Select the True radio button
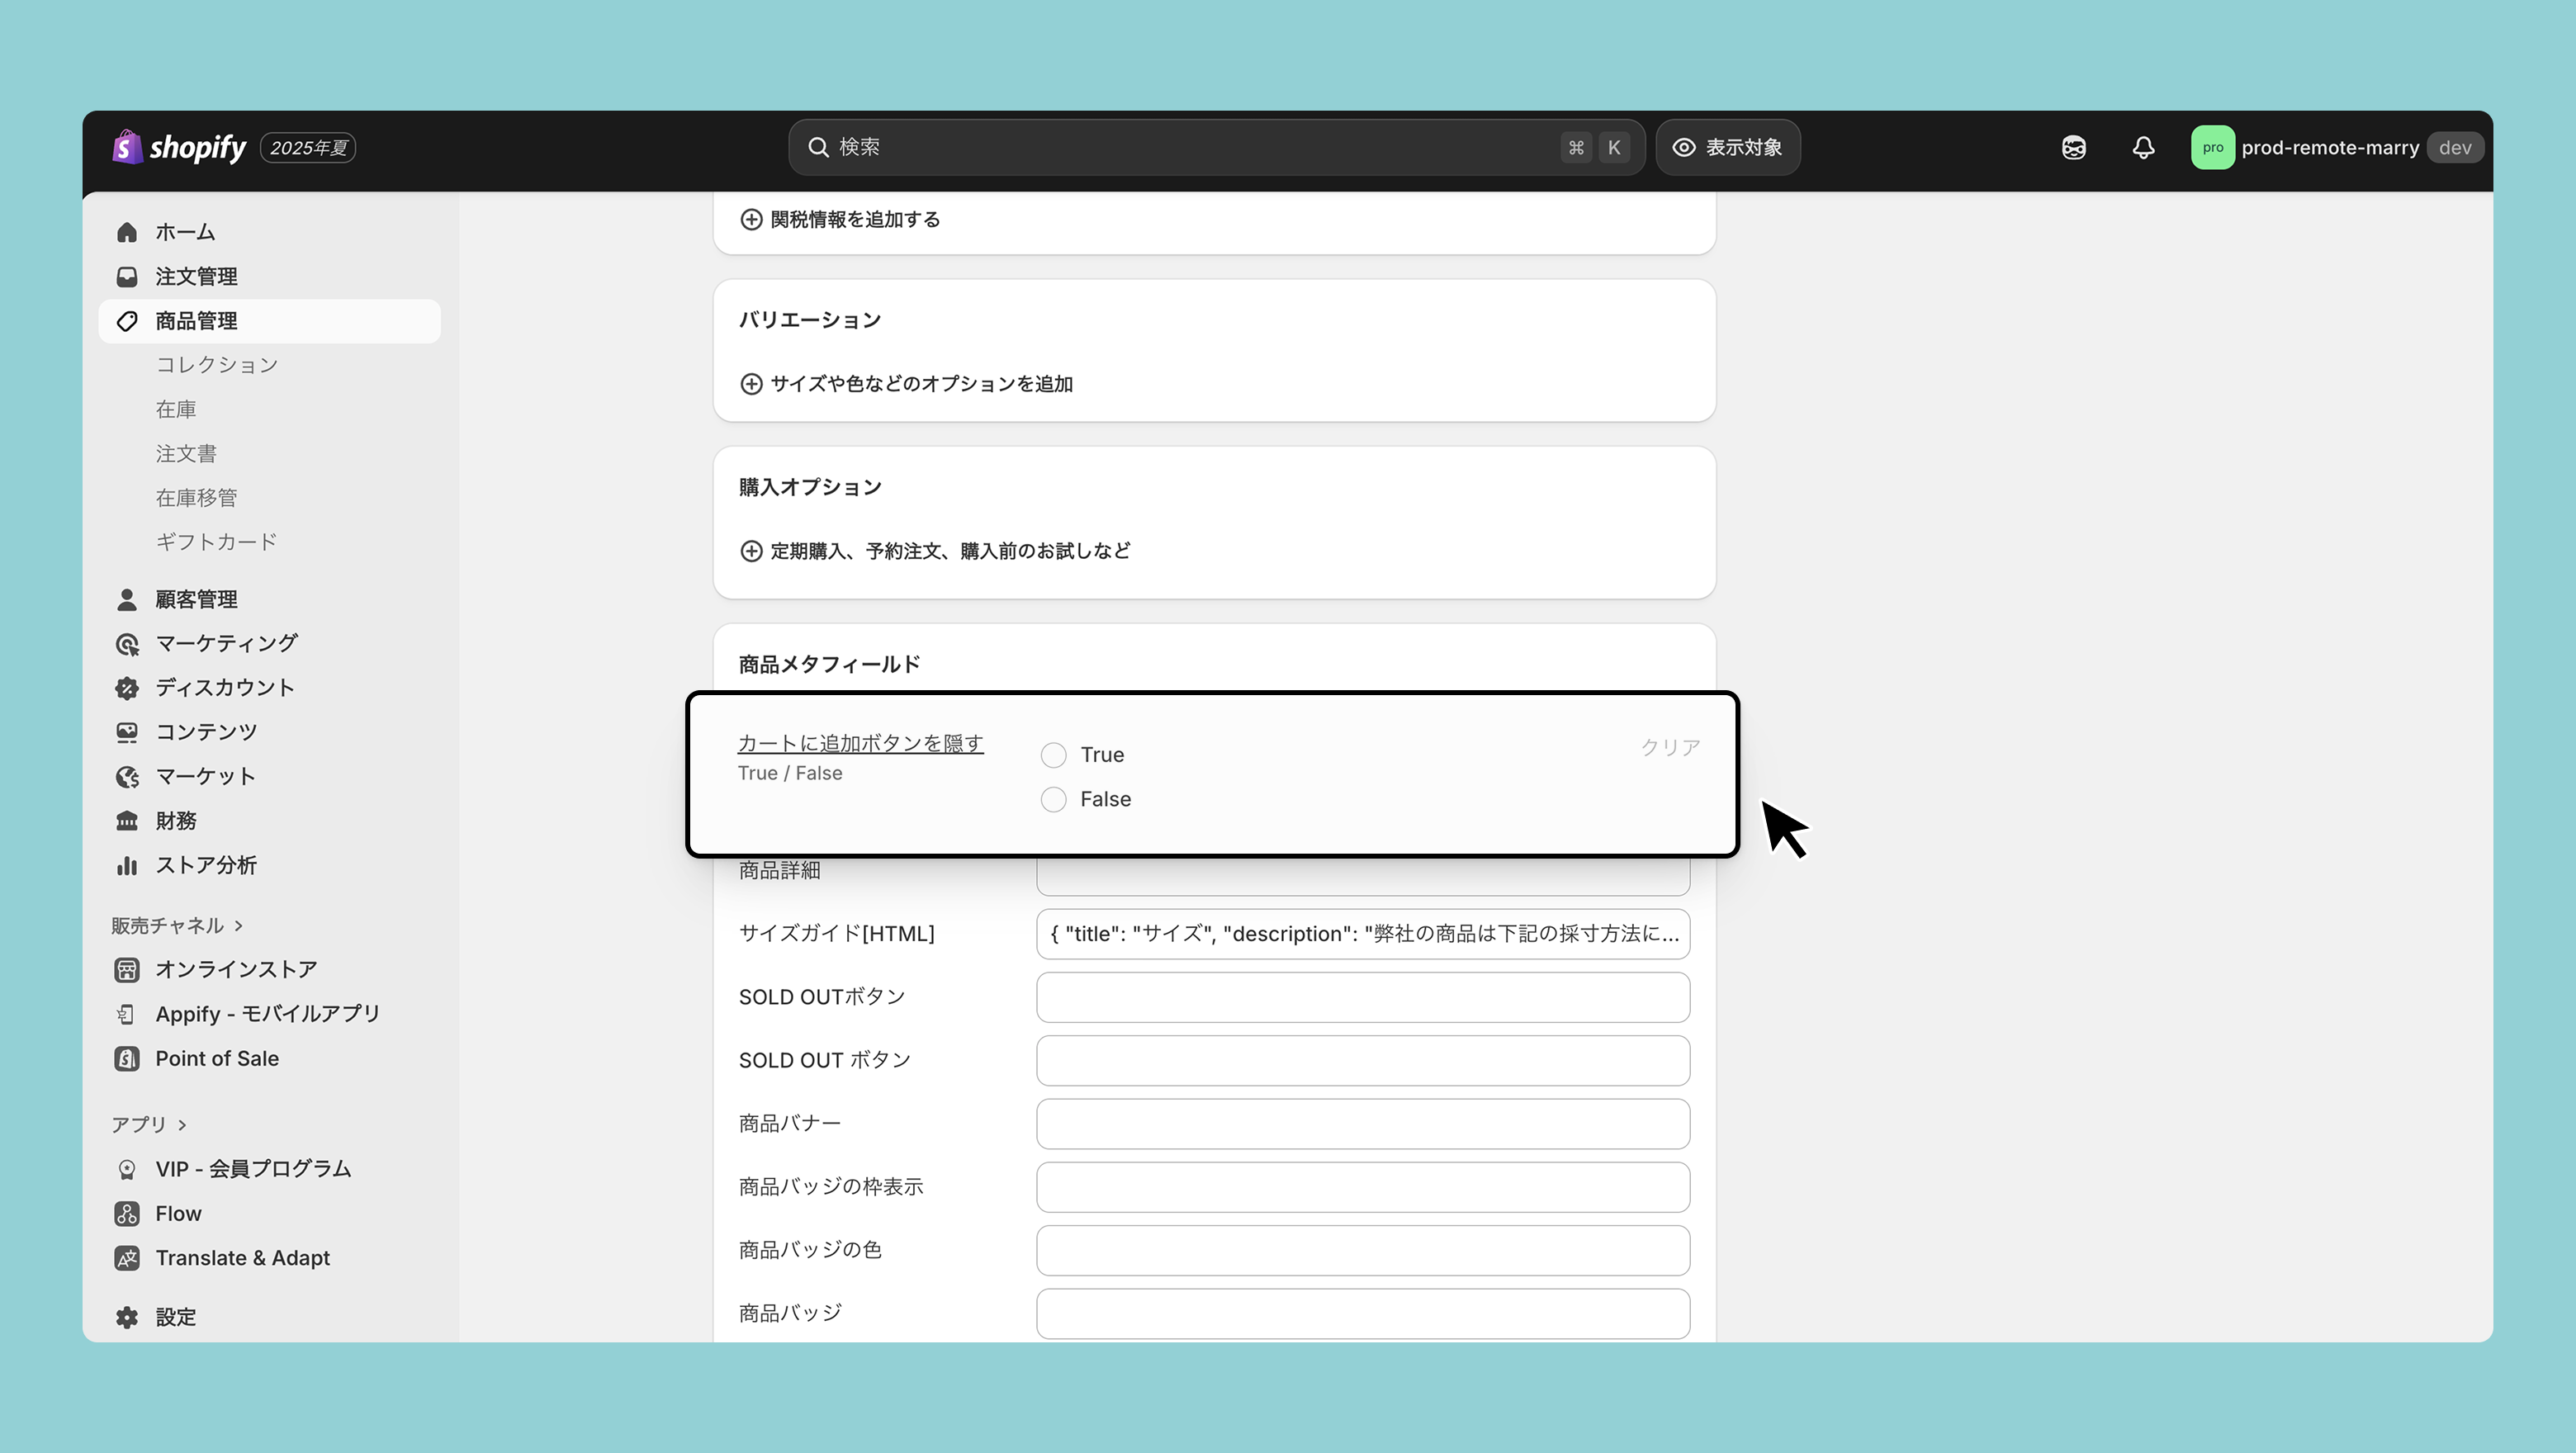This screenshot has width=2576, height=1453. point(1053,755)
